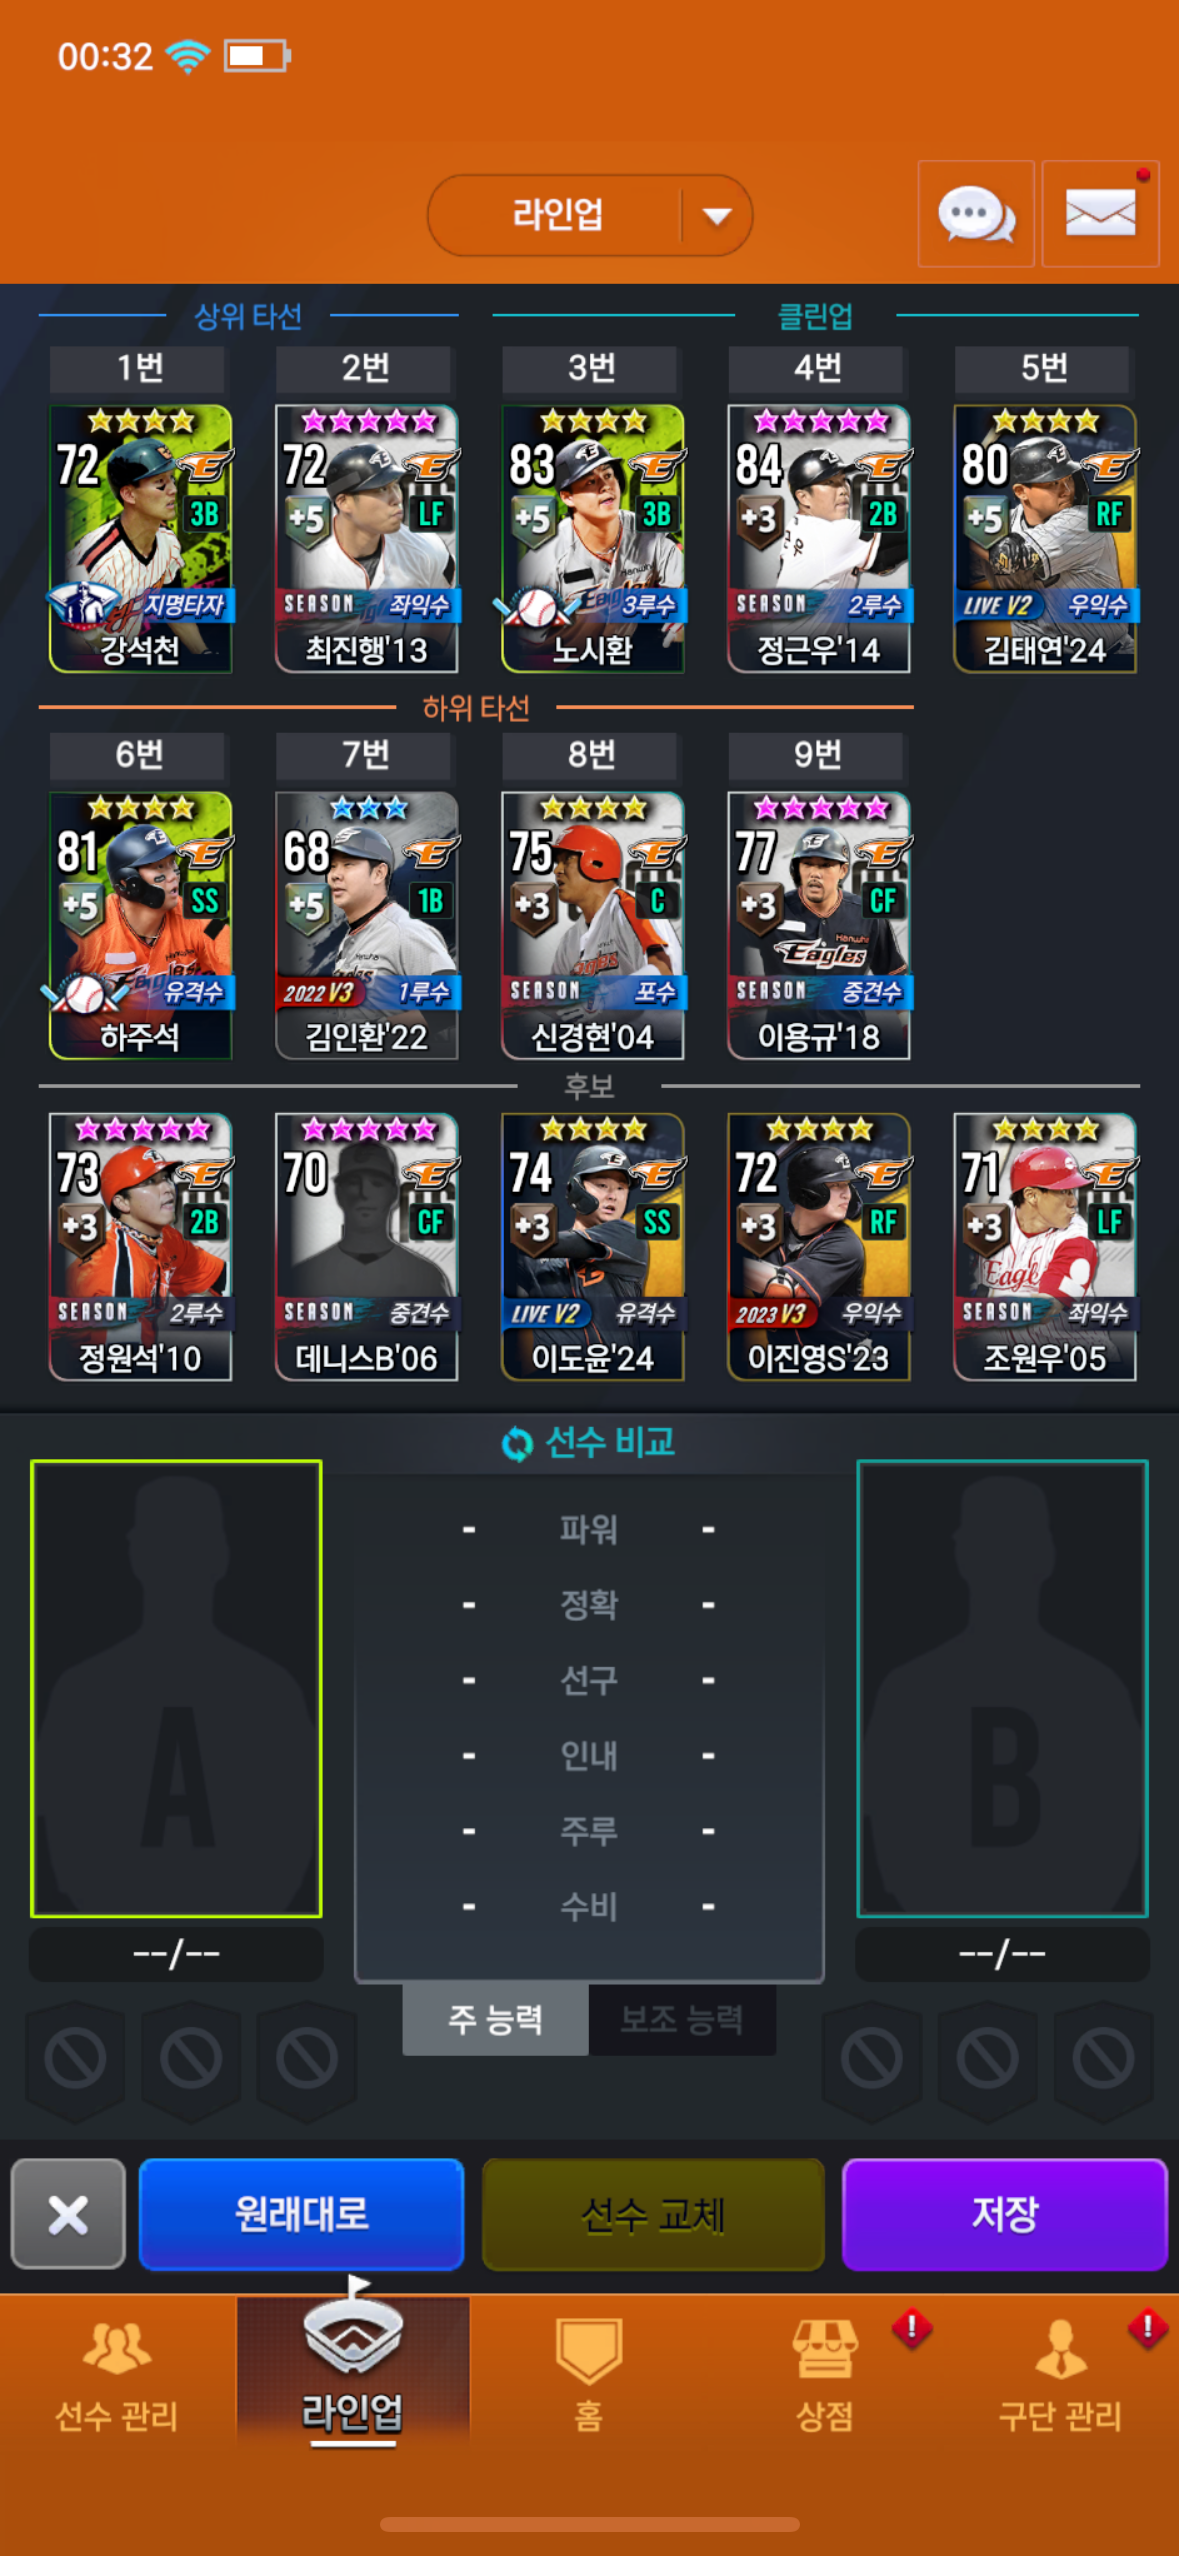Tap the 선수 비교 refresh icon
The height and width of the screenshot is (2556, 1179).
(x=516, y=1443)
